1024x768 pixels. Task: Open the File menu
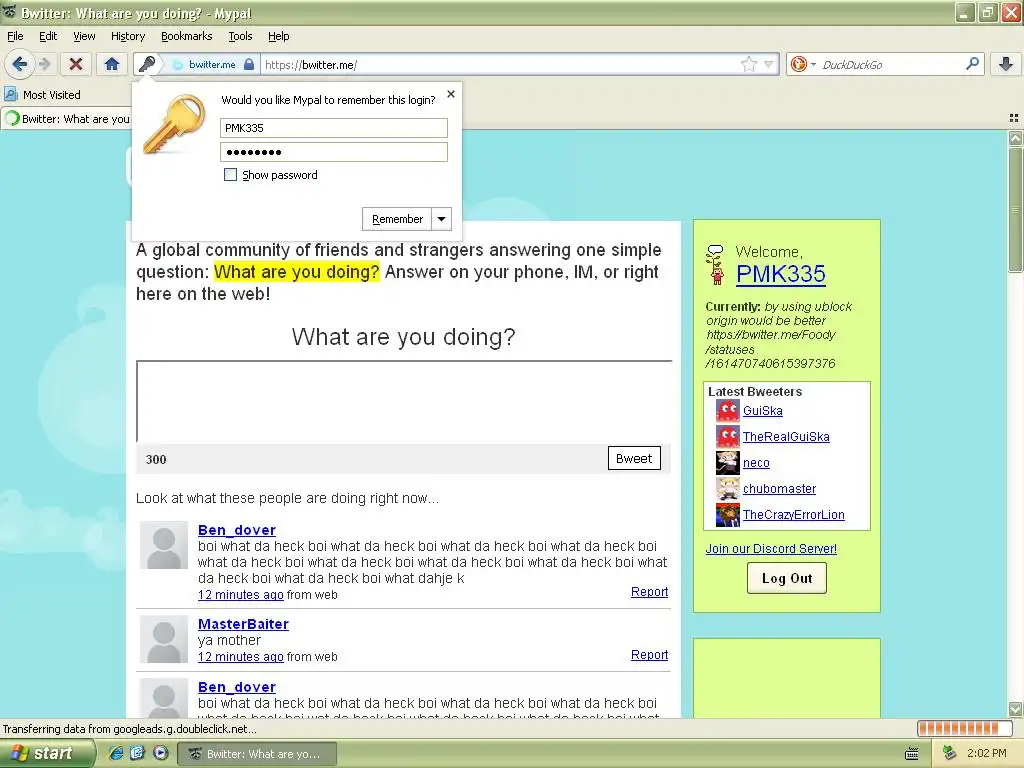click(x=15, y=36)
